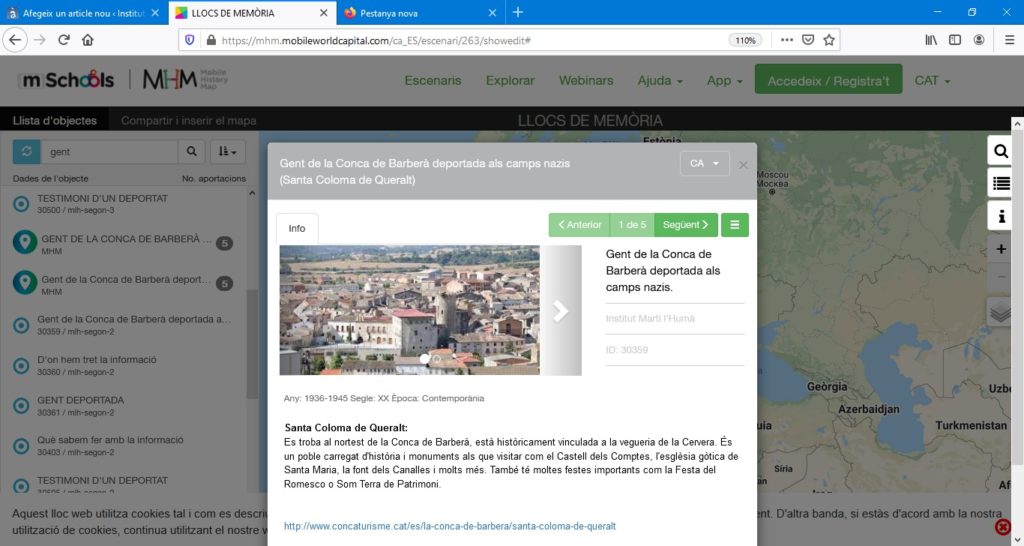Advance image carousel with right arrow
The image size is (1024, 546).
pos(560,311)
